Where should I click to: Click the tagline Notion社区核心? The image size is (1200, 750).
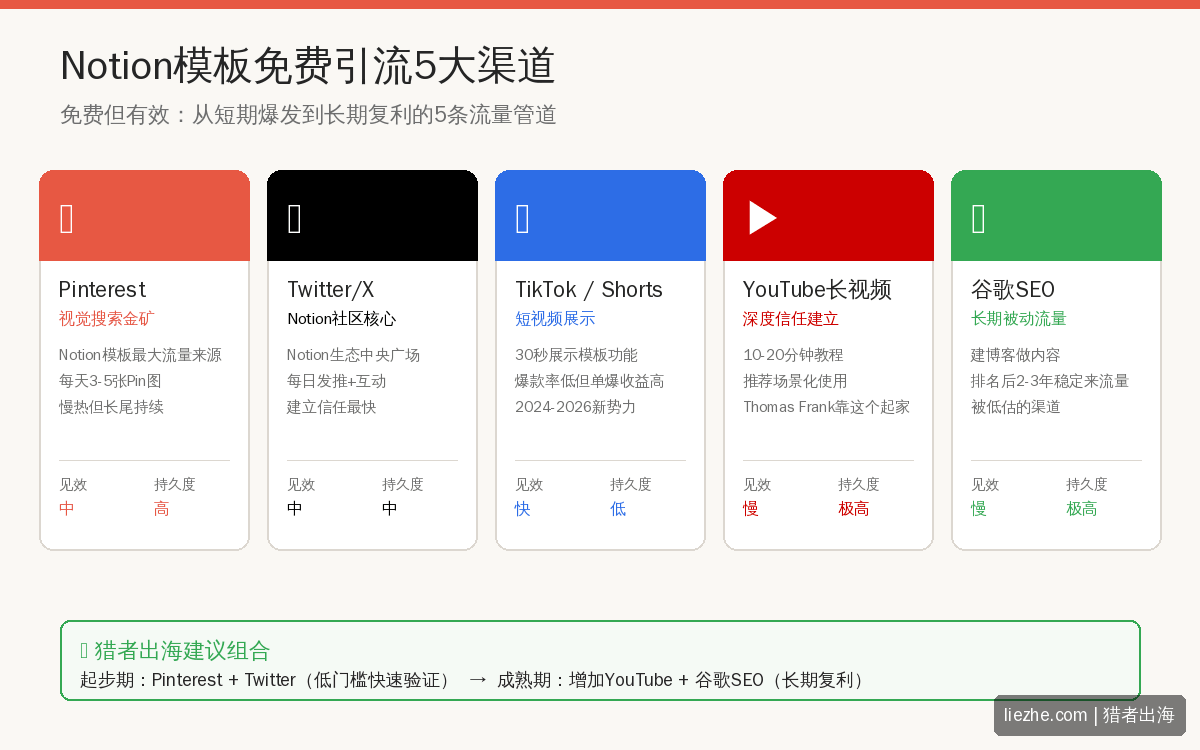tap(341, 319)
